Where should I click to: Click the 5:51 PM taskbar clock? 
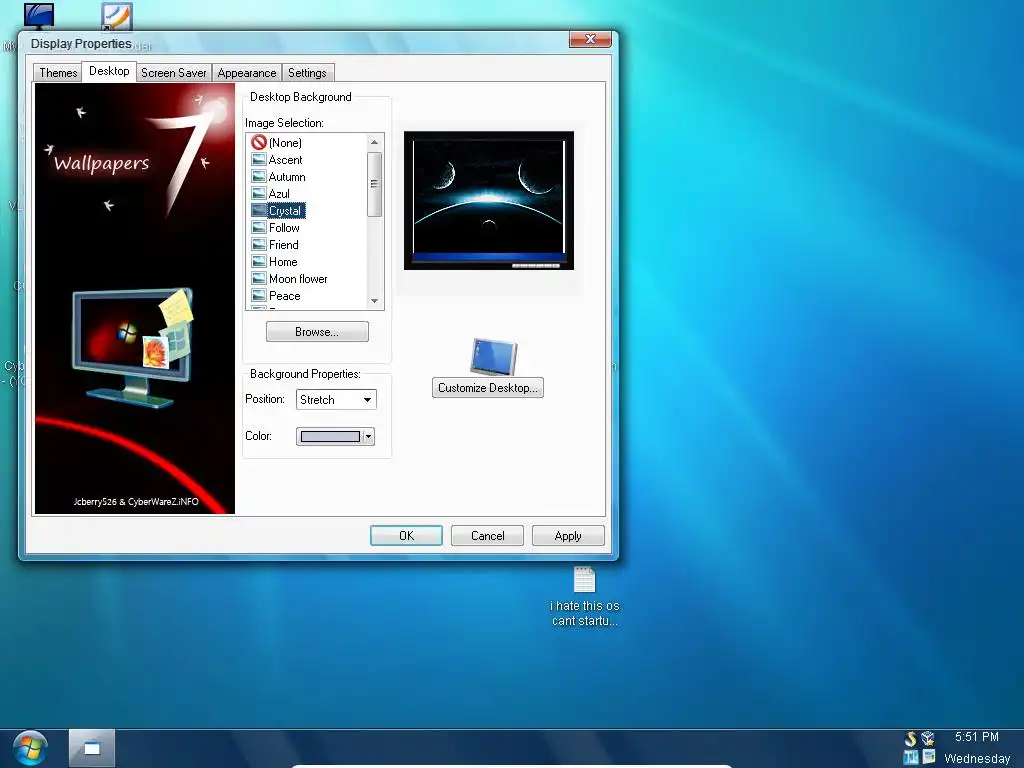(976, 737)
